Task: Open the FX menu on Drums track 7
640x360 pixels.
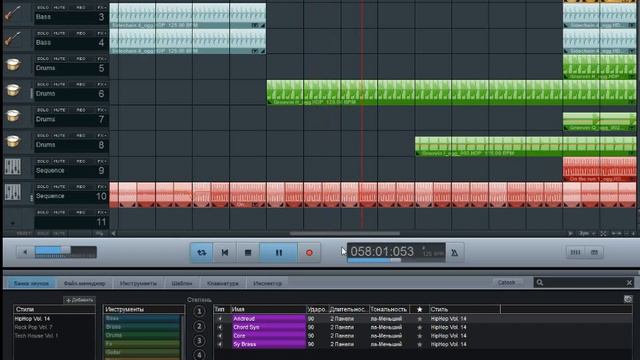Action: [x=102, y=110]
